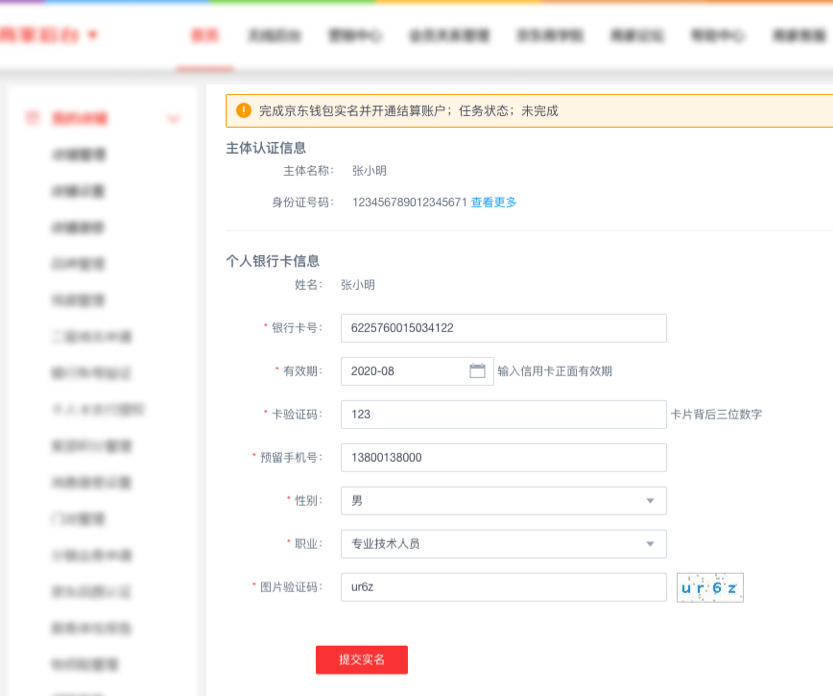Click the 个人银行卡信息 section heading

coord(273,261)
